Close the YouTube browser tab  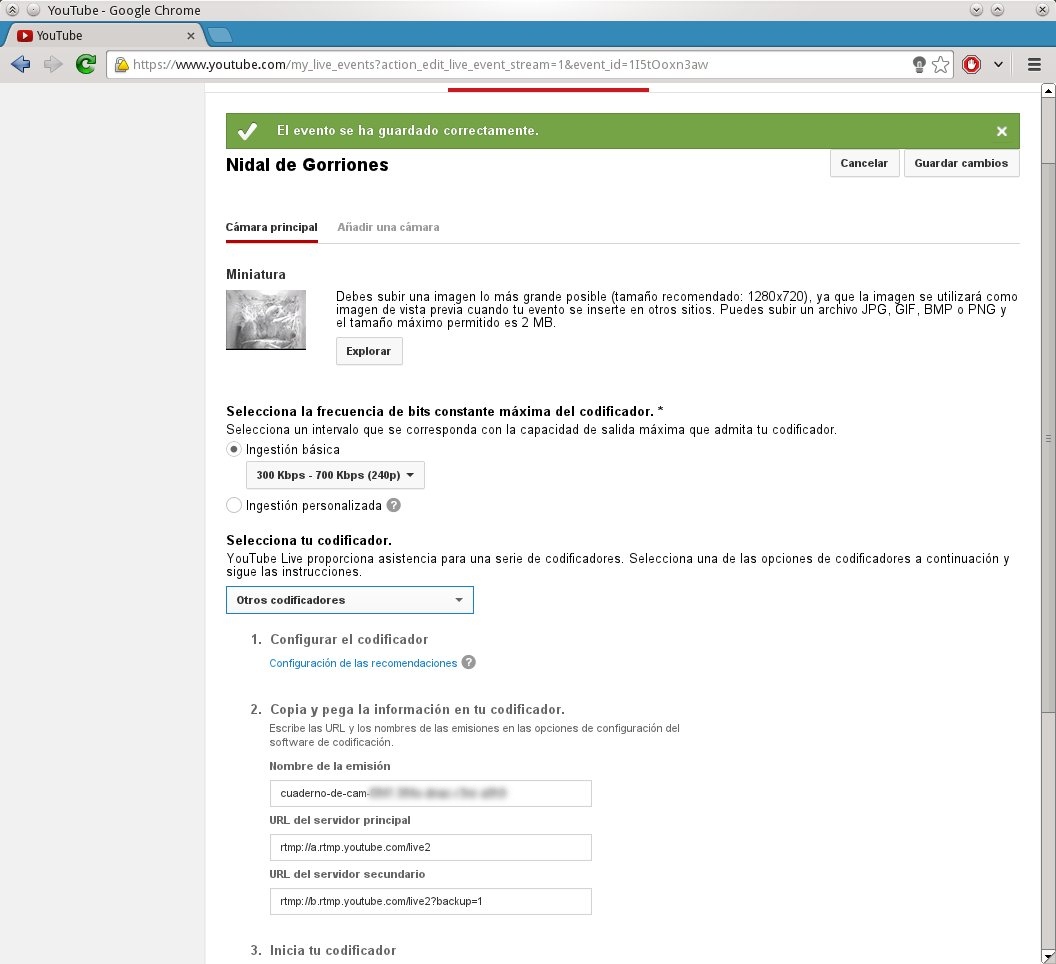191,36
